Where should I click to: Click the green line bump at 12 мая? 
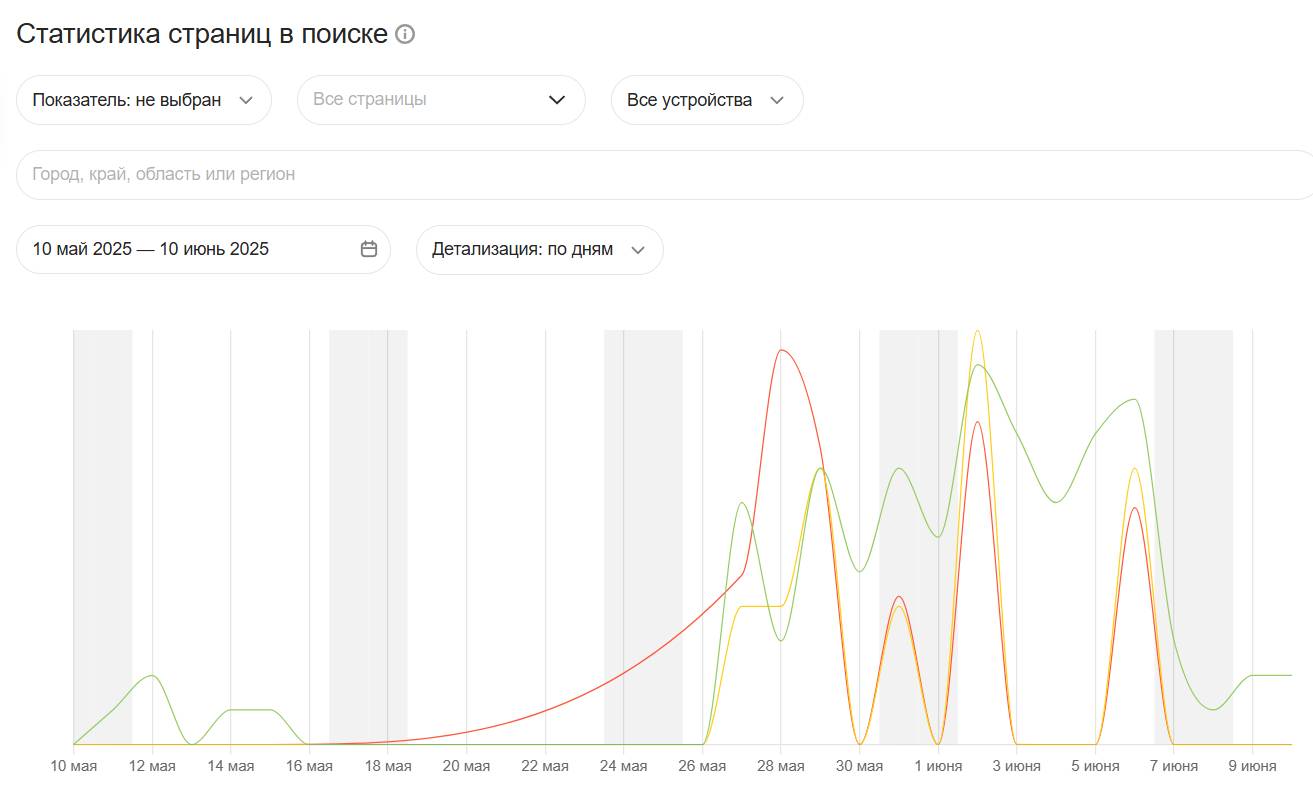152,675
